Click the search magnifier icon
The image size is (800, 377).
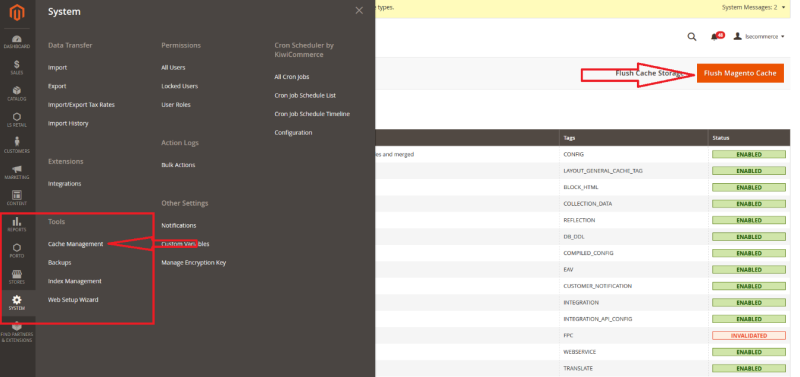pos(692,37)
